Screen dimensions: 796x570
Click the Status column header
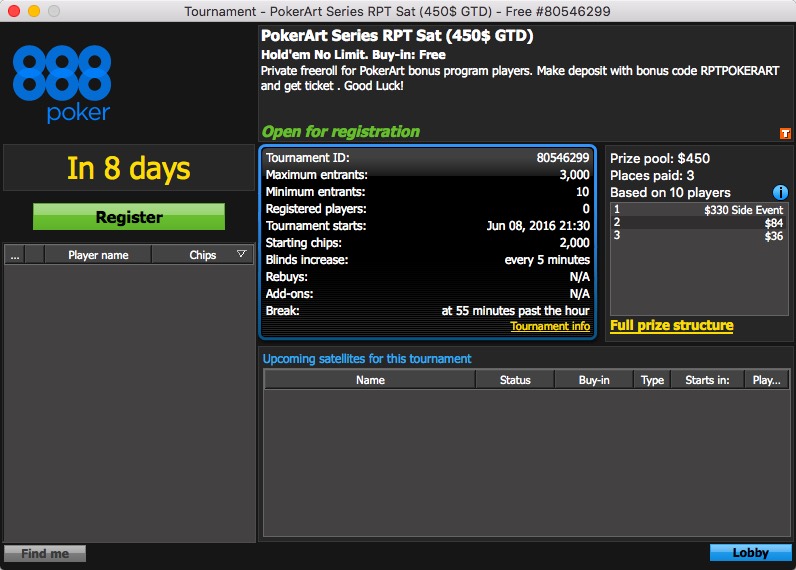click(x=515, y=380)
